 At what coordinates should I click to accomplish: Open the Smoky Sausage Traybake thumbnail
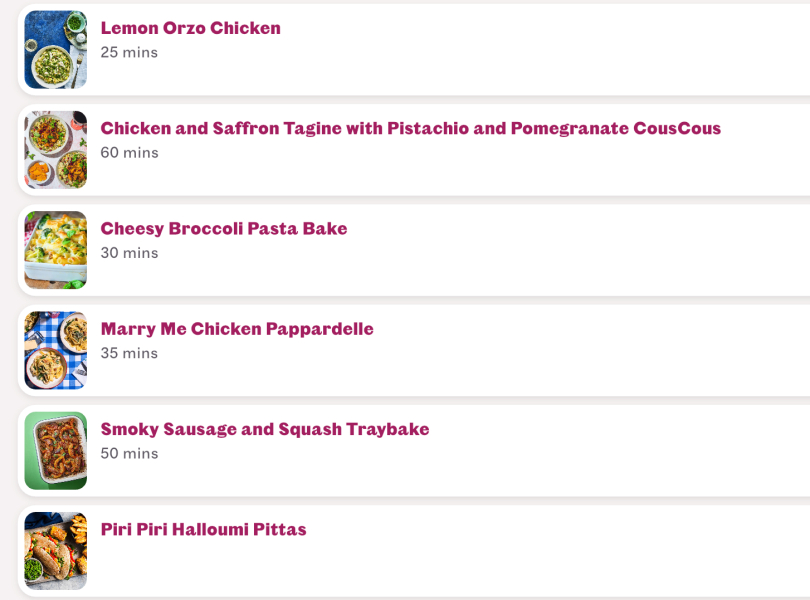coord(55,450)
